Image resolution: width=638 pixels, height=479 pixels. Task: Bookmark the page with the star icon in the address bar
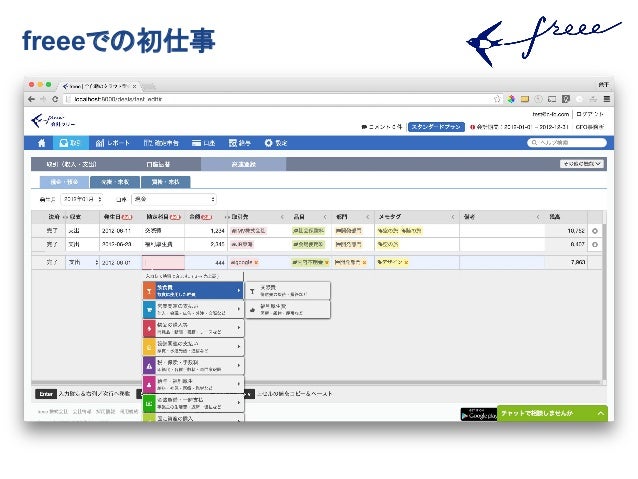tap(497, 99)
